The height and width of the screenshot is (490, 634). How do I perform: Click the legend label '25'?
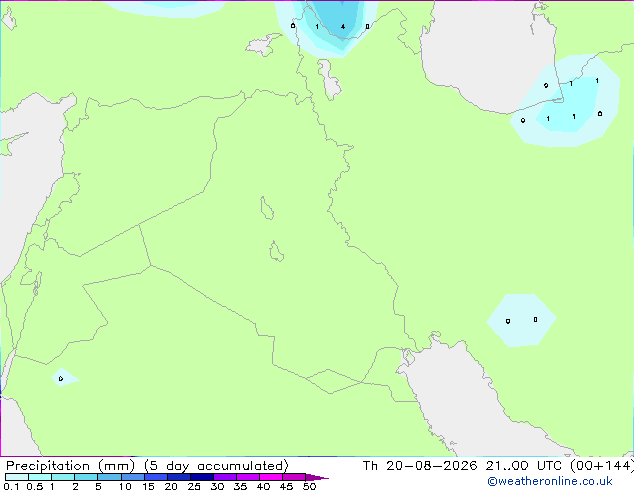(x=194, y=486)
